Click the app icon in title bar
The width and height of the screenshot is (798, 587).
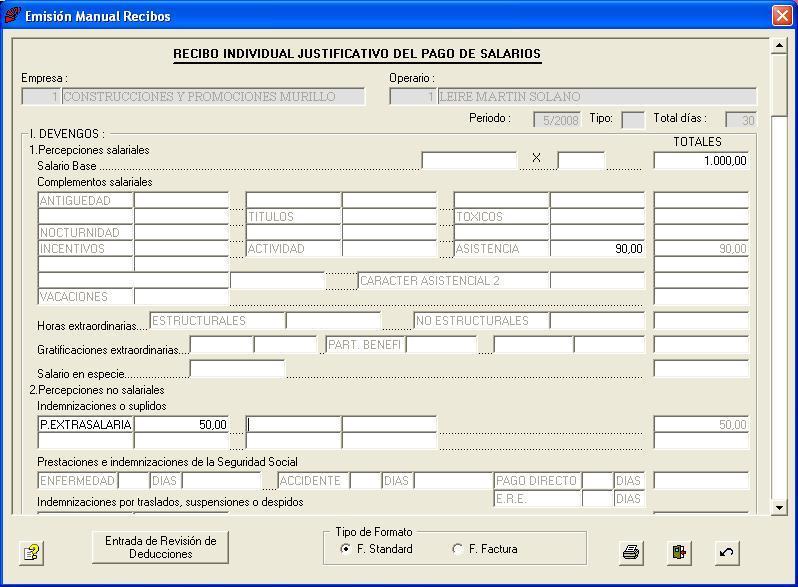12,16
